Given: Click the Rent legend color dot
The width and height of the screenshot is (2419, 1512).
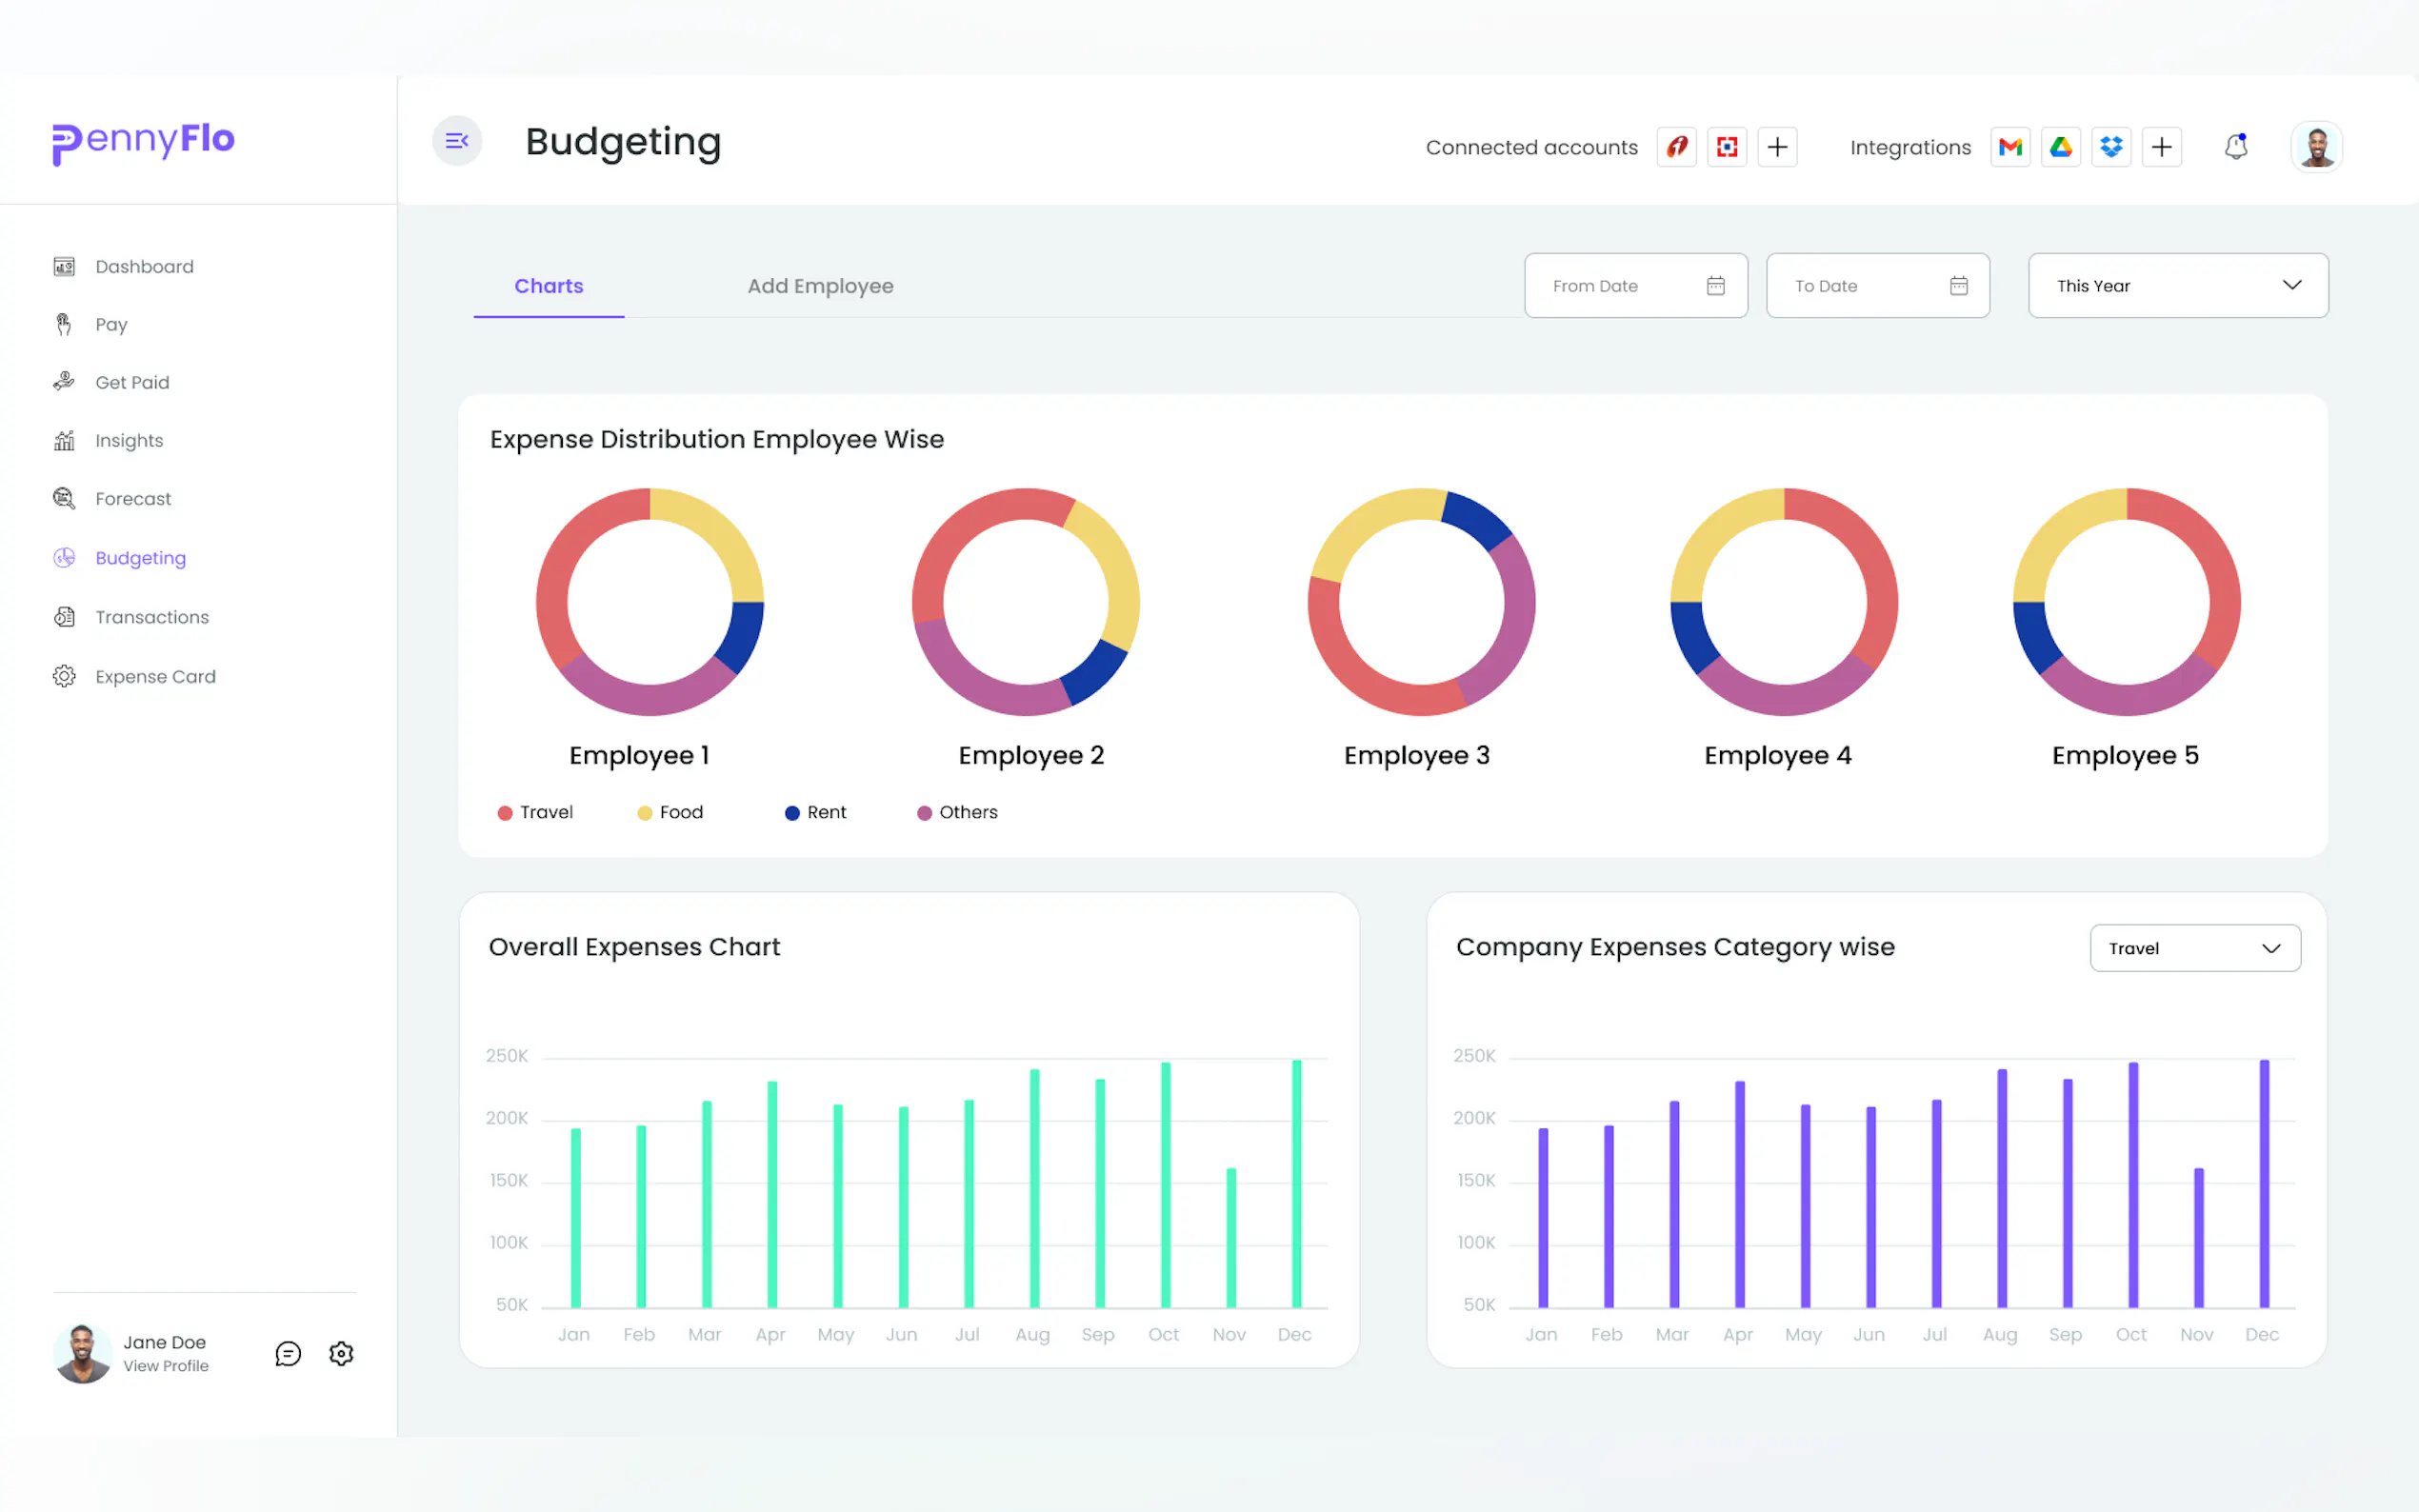Looking at the screenshot, I should (x=792, y=813).
